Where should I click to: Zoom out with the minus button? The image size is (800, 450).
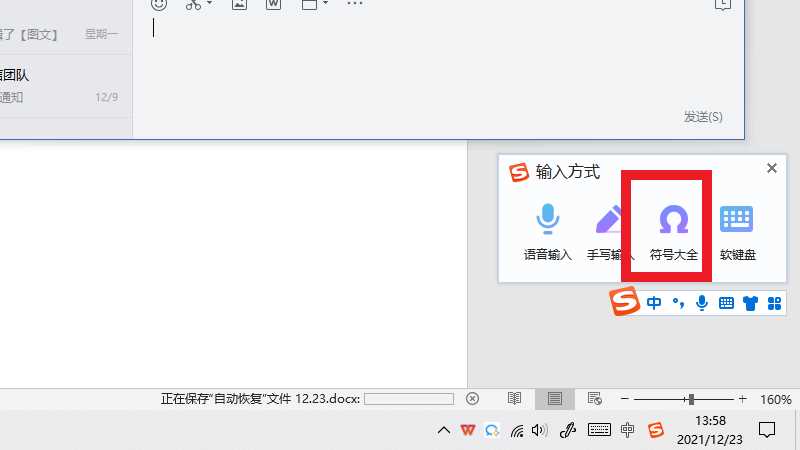(x=624, y=399)
